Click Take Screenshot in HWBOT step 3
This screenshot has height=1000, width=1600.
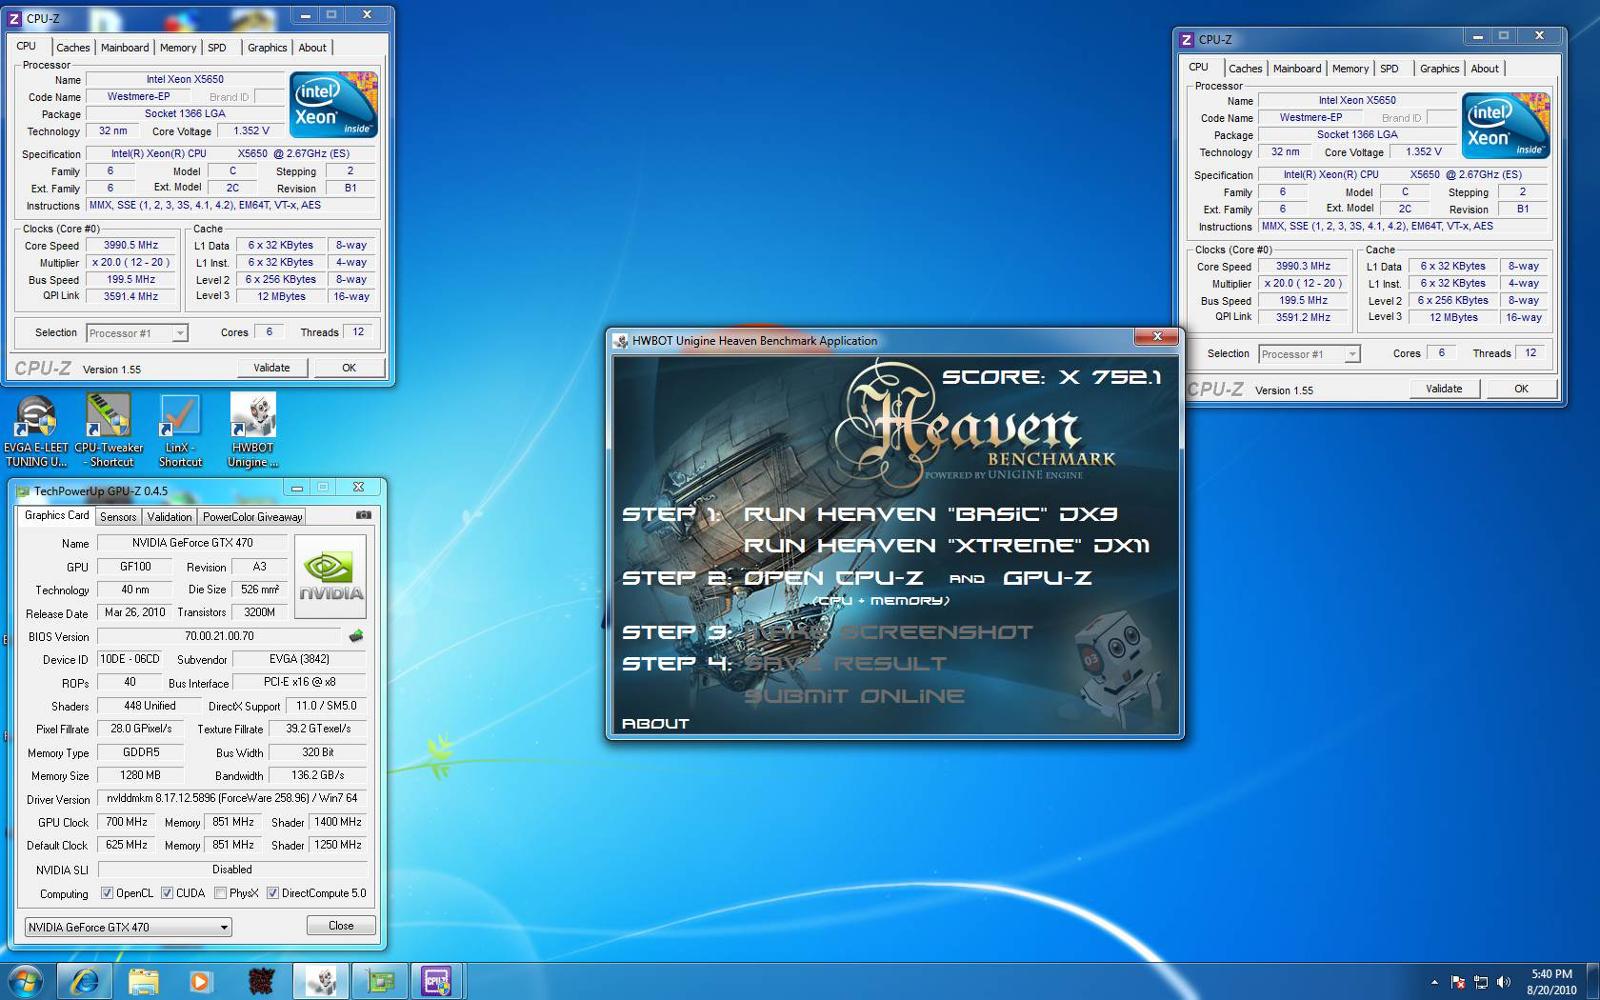click(x=888, y=632)
